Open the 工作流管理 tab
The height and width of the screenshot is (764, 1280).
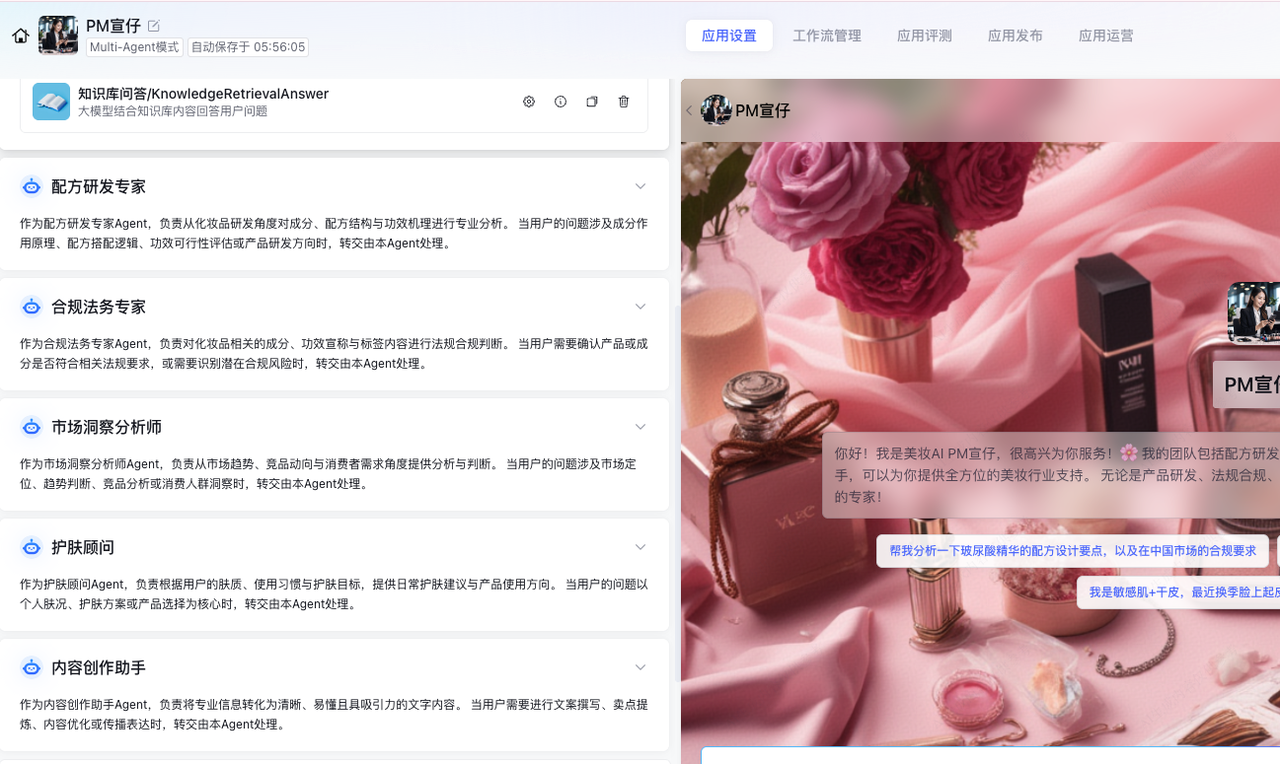827,36
